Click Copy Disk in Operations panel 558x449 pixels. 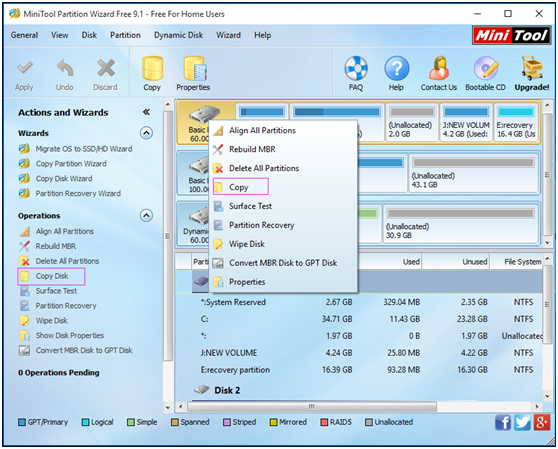pos(51,276)
